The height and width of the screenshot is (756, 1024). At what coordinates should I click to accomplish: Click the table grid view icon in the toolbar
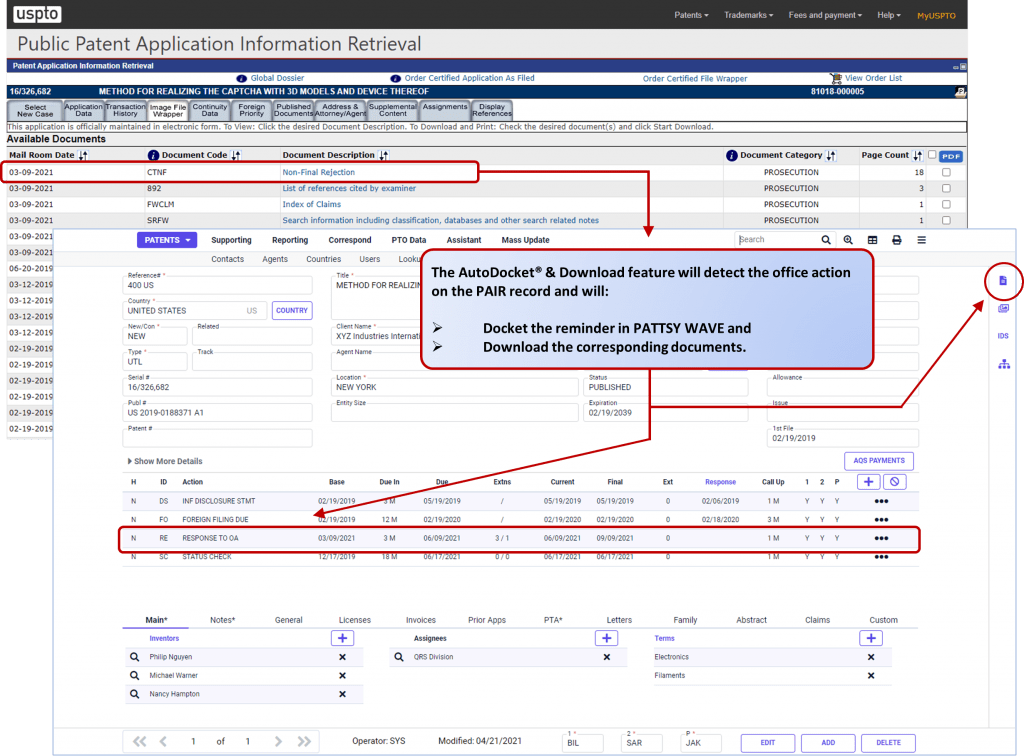coord(872,240)
